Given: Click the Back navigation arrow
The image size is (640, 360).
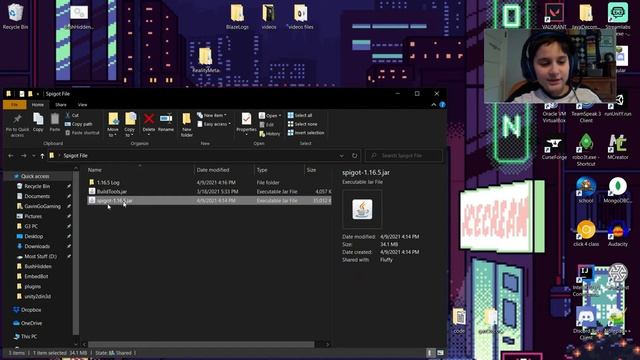Looking at the screenshot, I should click(x=11, y=156).
